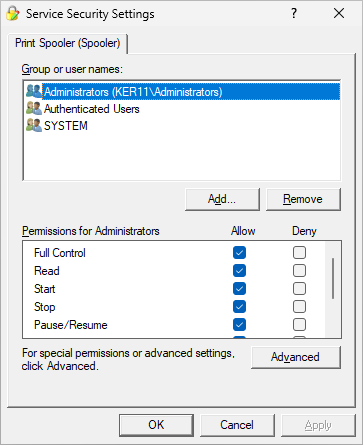Click the Remove button
Screen dimensions: 363x445
(x=303, y=199)
